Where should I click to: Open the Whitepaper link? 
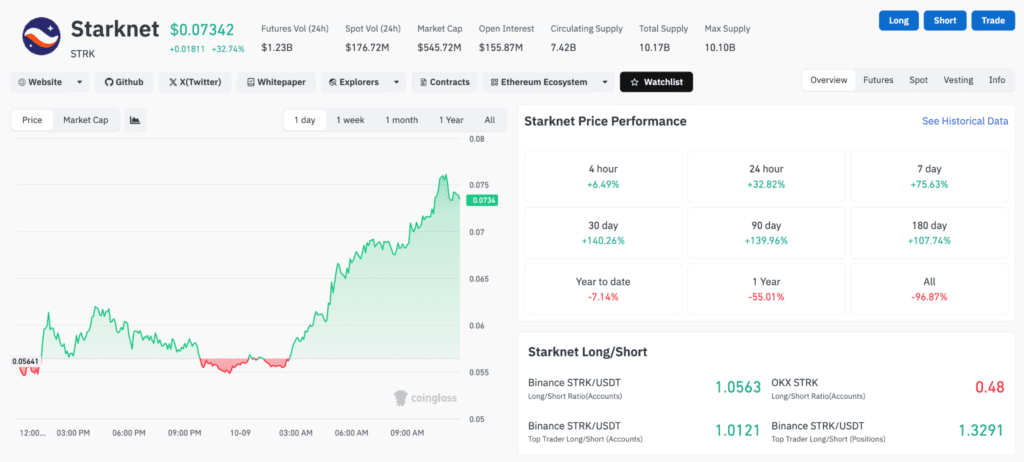point(276,82)
